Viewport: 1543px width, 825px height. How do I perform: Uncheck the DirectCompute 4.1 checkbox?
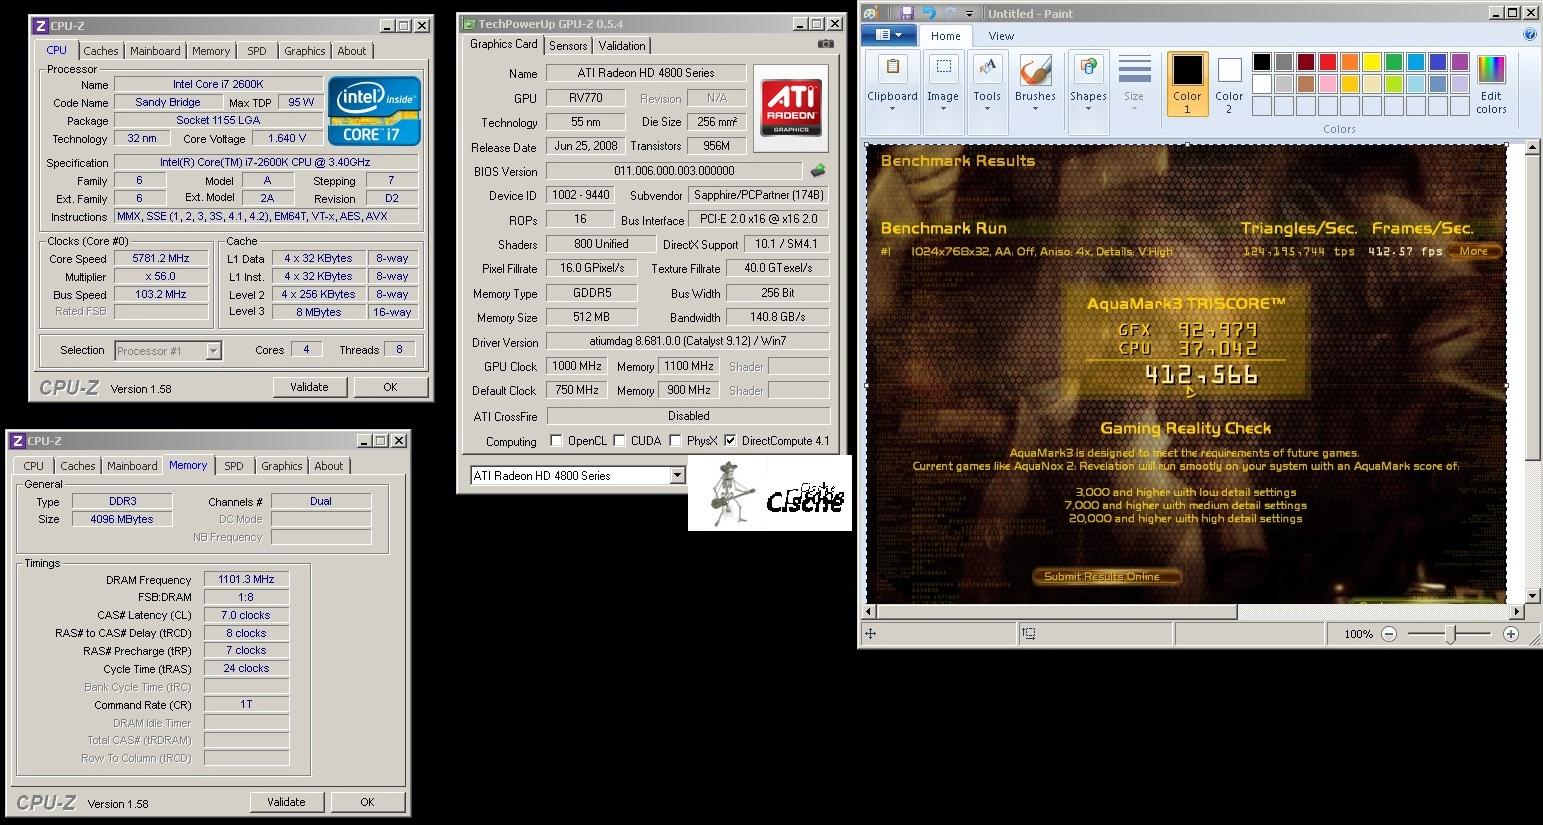tap(730, 441)
